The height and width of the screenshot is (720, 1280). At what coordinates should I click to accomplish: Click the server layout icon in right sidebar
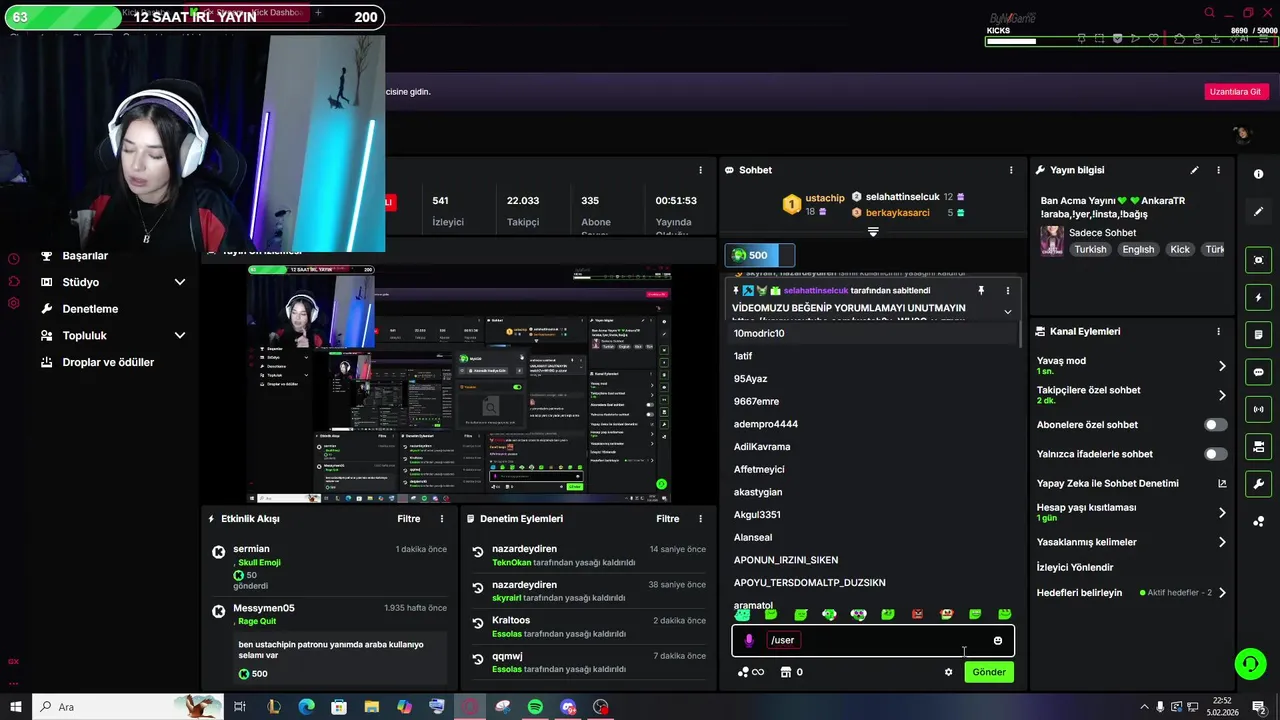[x=1258, y=446]
